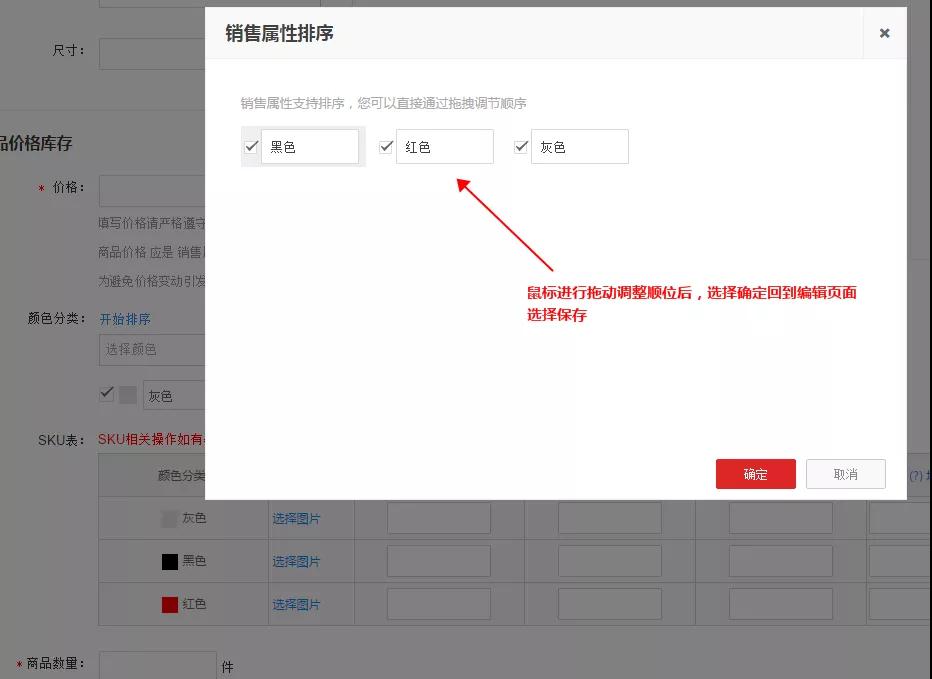Click the 确定 button to confirm sorting
Viewport: 932px width, 679px height.
tap(755, 474)
